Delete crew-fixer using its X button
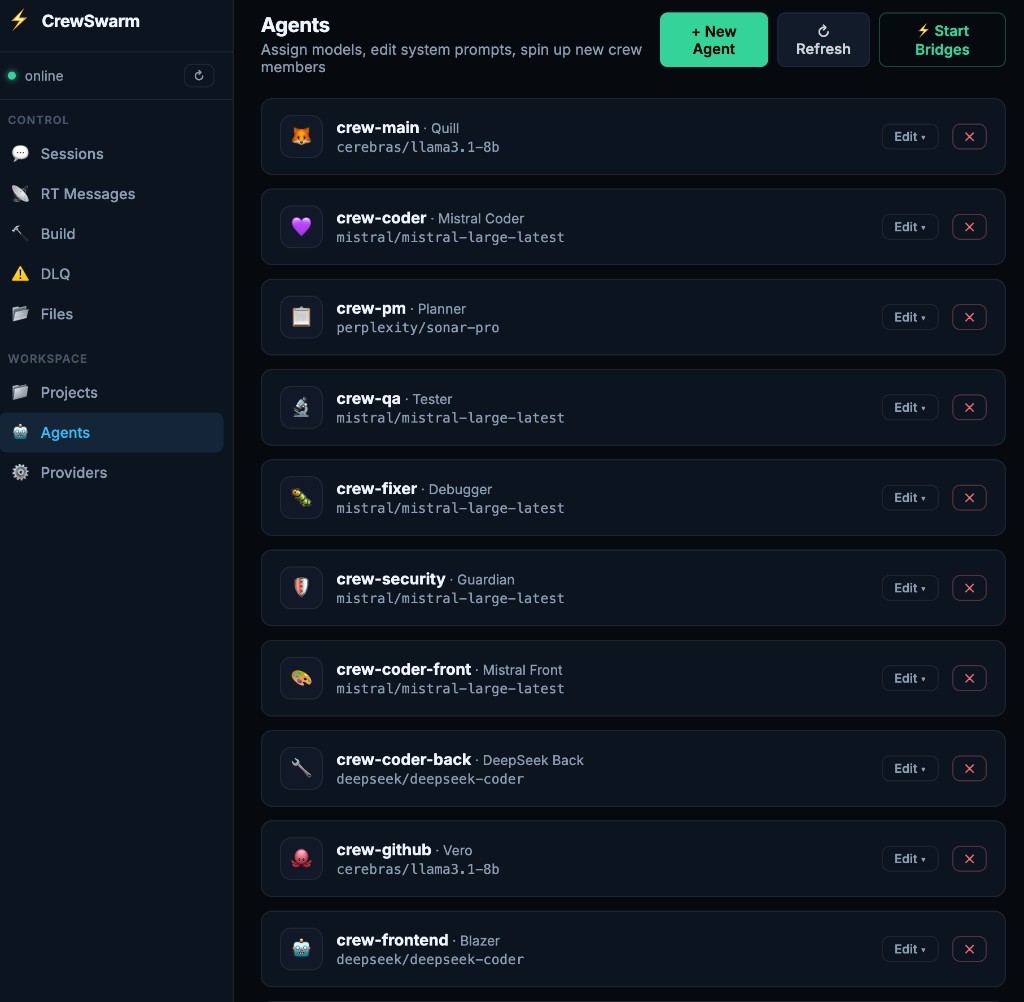Screen dimensions: 1024x1002 [x=968, y=497]
